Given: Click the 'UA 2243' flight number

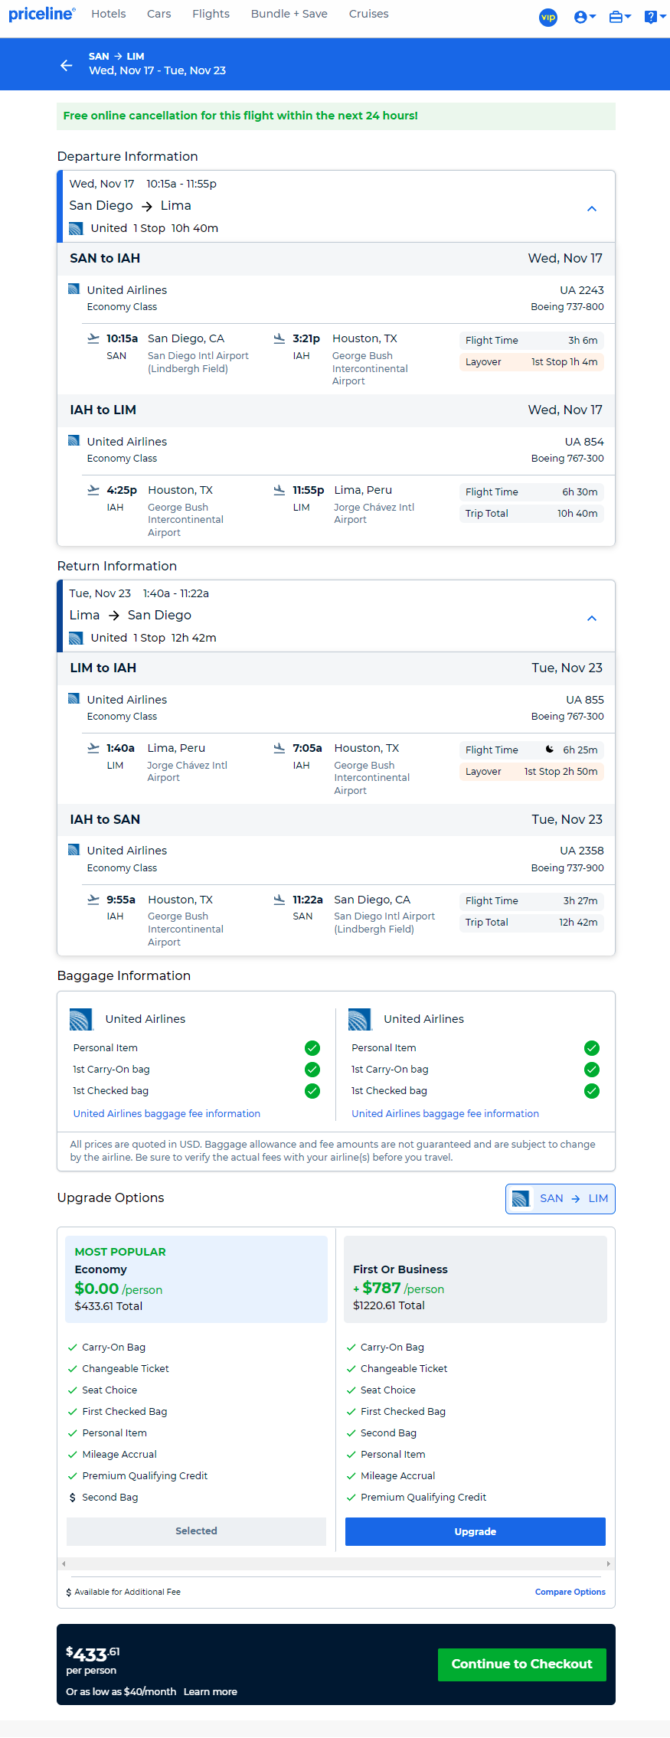Looking at the screenshot, I should pyautogui.click(x=582, y=290).
